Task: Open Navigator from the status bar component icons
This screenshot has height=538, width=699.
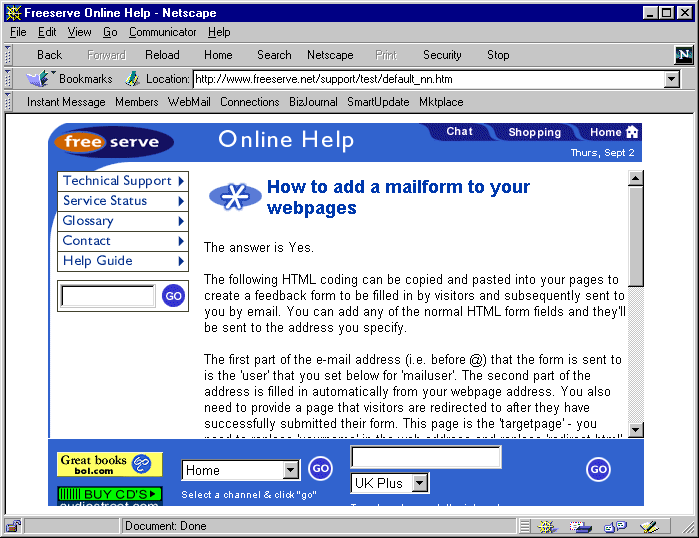Action: click(x=546, y=526)
